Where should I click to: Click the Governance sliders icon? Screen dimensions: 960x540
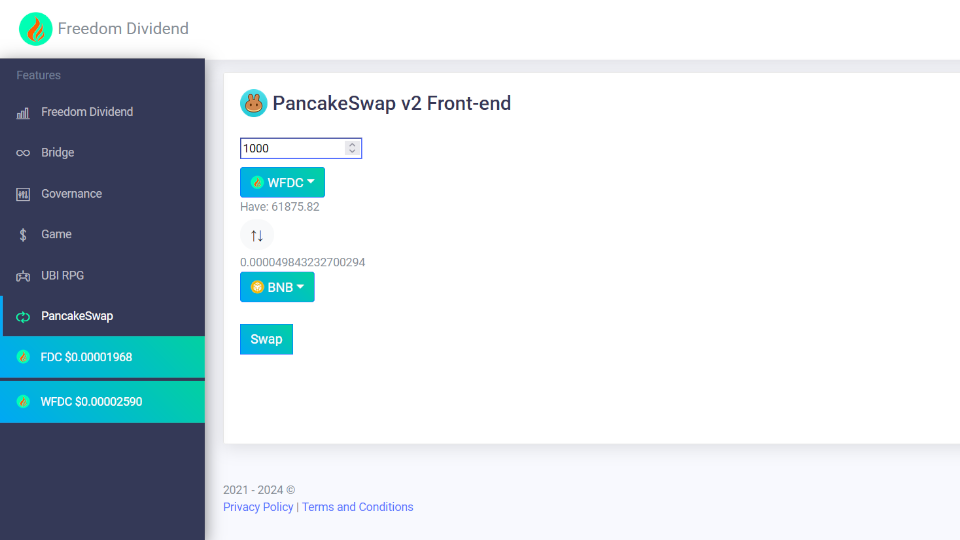pos(23,195)
